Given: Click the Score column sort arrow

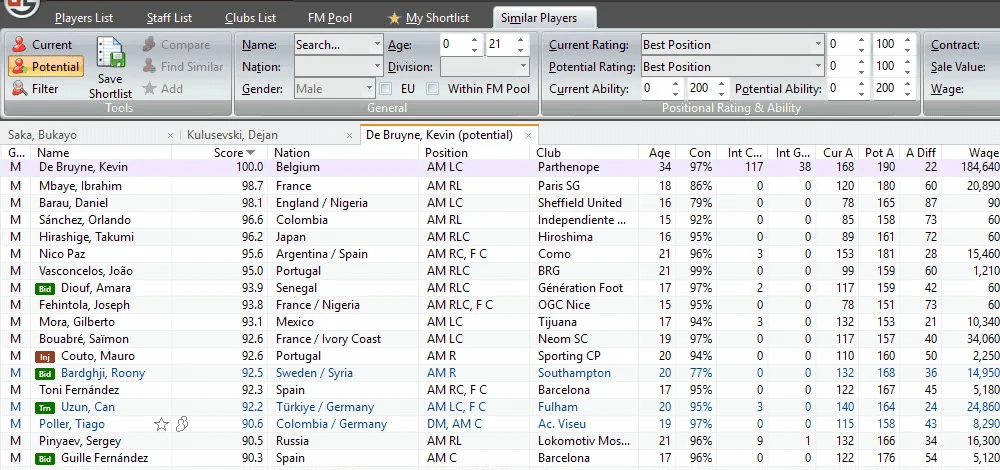Looking at the screenshot, I should 251,152.
